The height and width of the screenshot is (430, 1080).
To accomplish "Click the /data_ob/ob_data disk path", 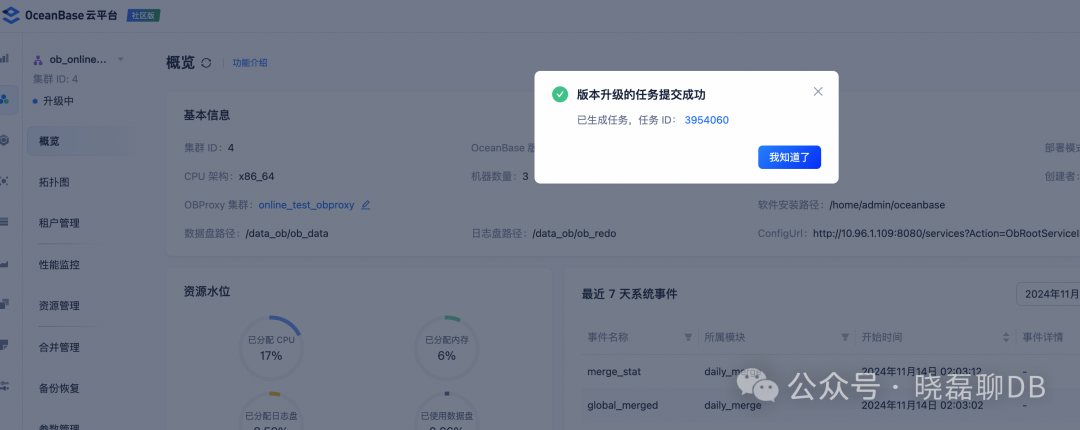I will click(287, 233).
